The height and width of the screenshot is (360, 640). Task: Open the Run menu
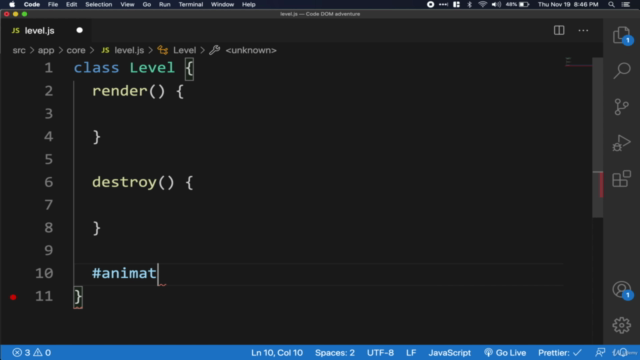[x=164, y=4]
